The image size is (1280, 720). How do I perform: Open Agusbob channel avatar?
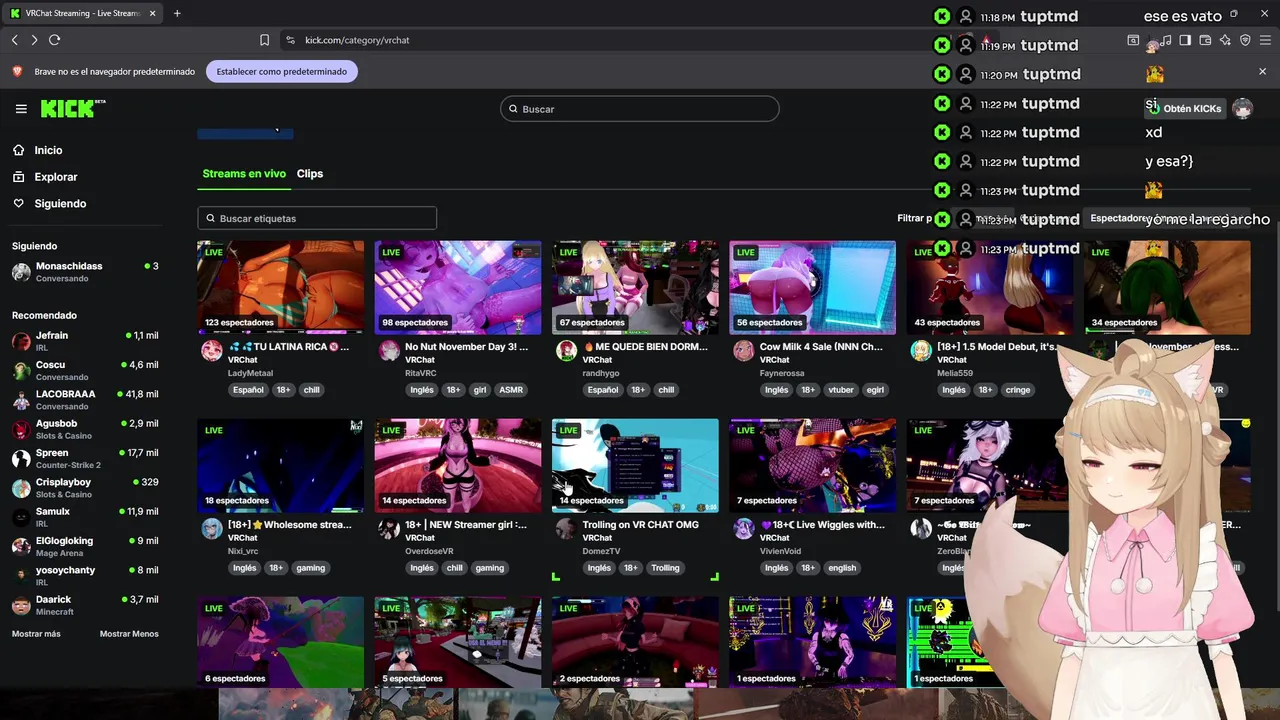click(x=21, y=429)
